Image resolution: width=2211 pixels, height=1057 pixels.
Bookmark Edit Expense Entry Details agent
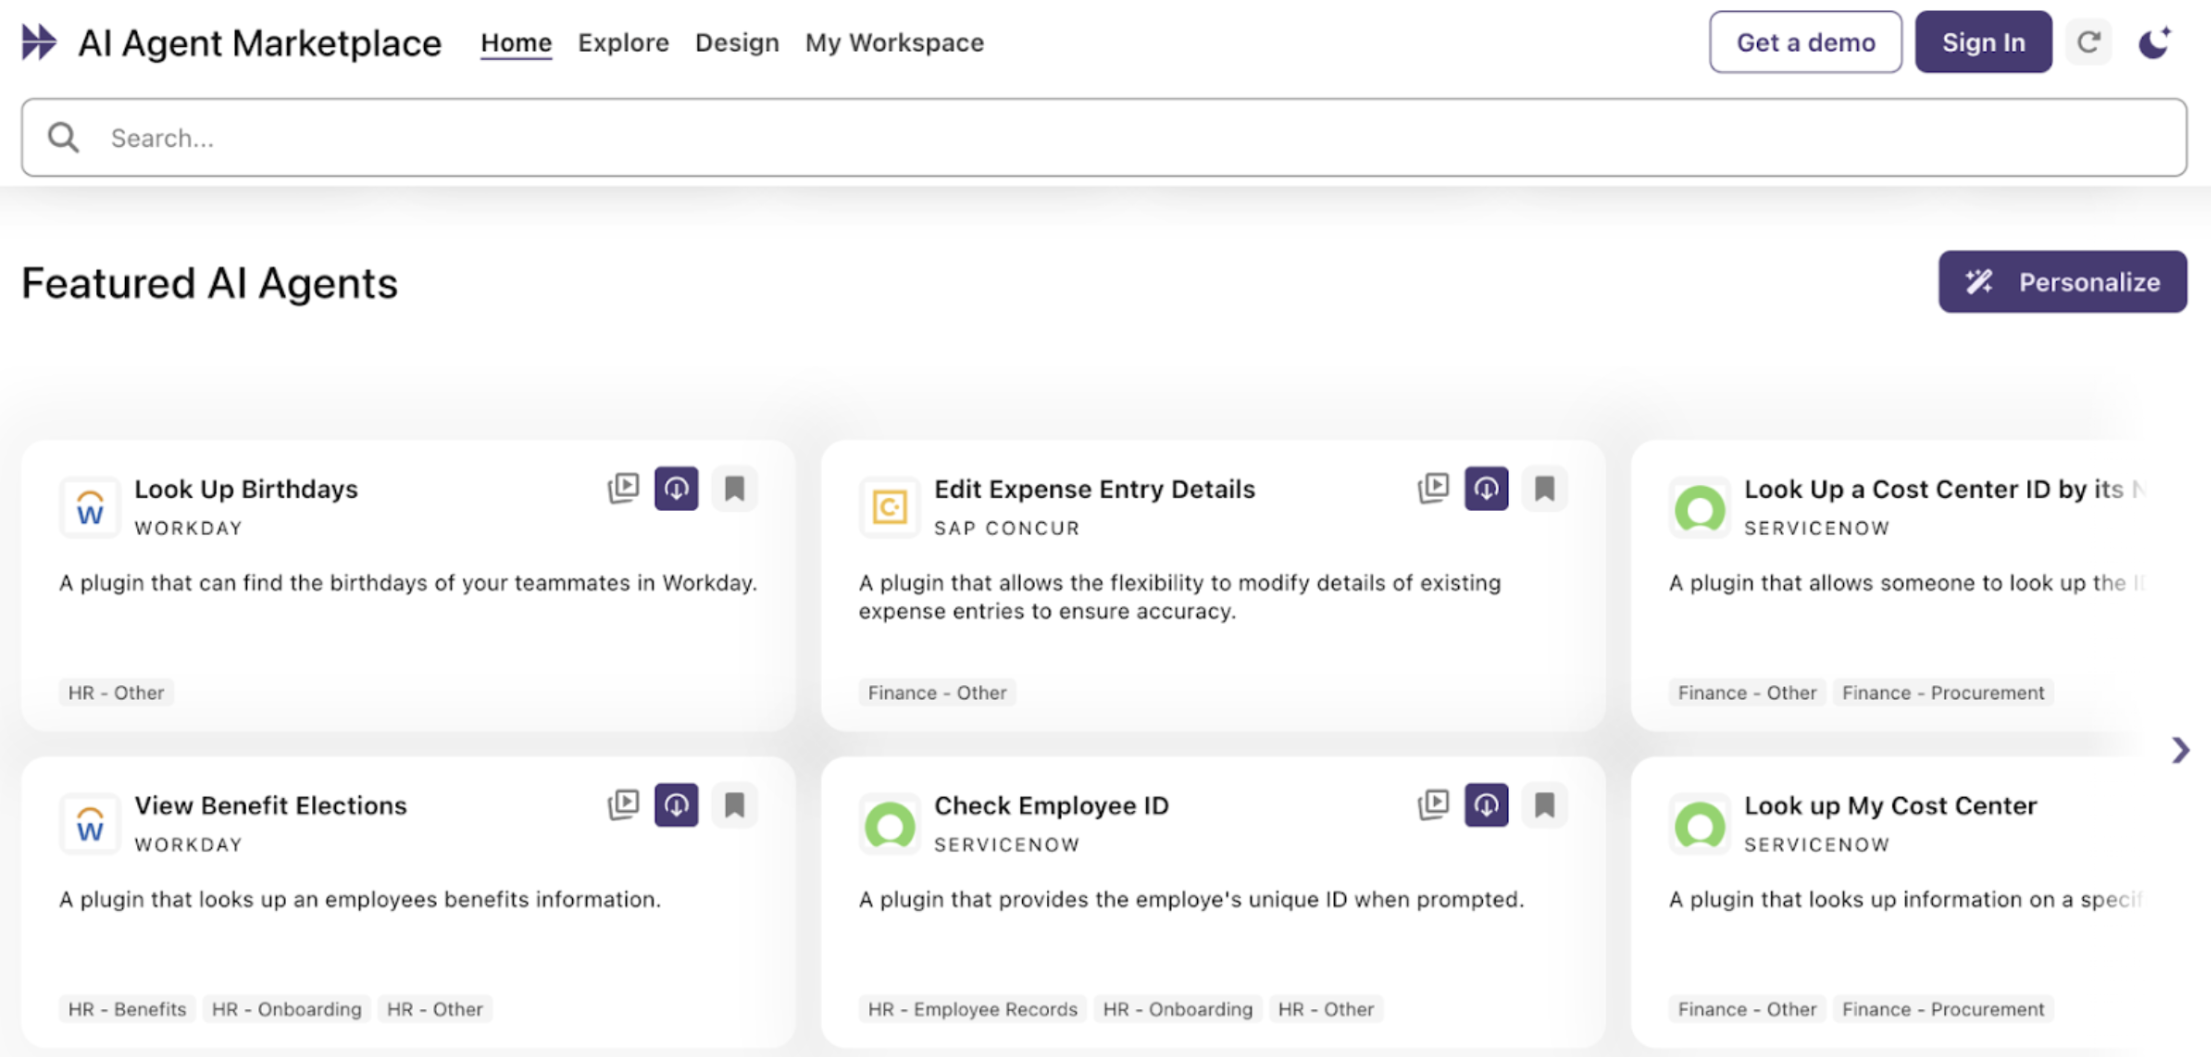(1544, 488)
